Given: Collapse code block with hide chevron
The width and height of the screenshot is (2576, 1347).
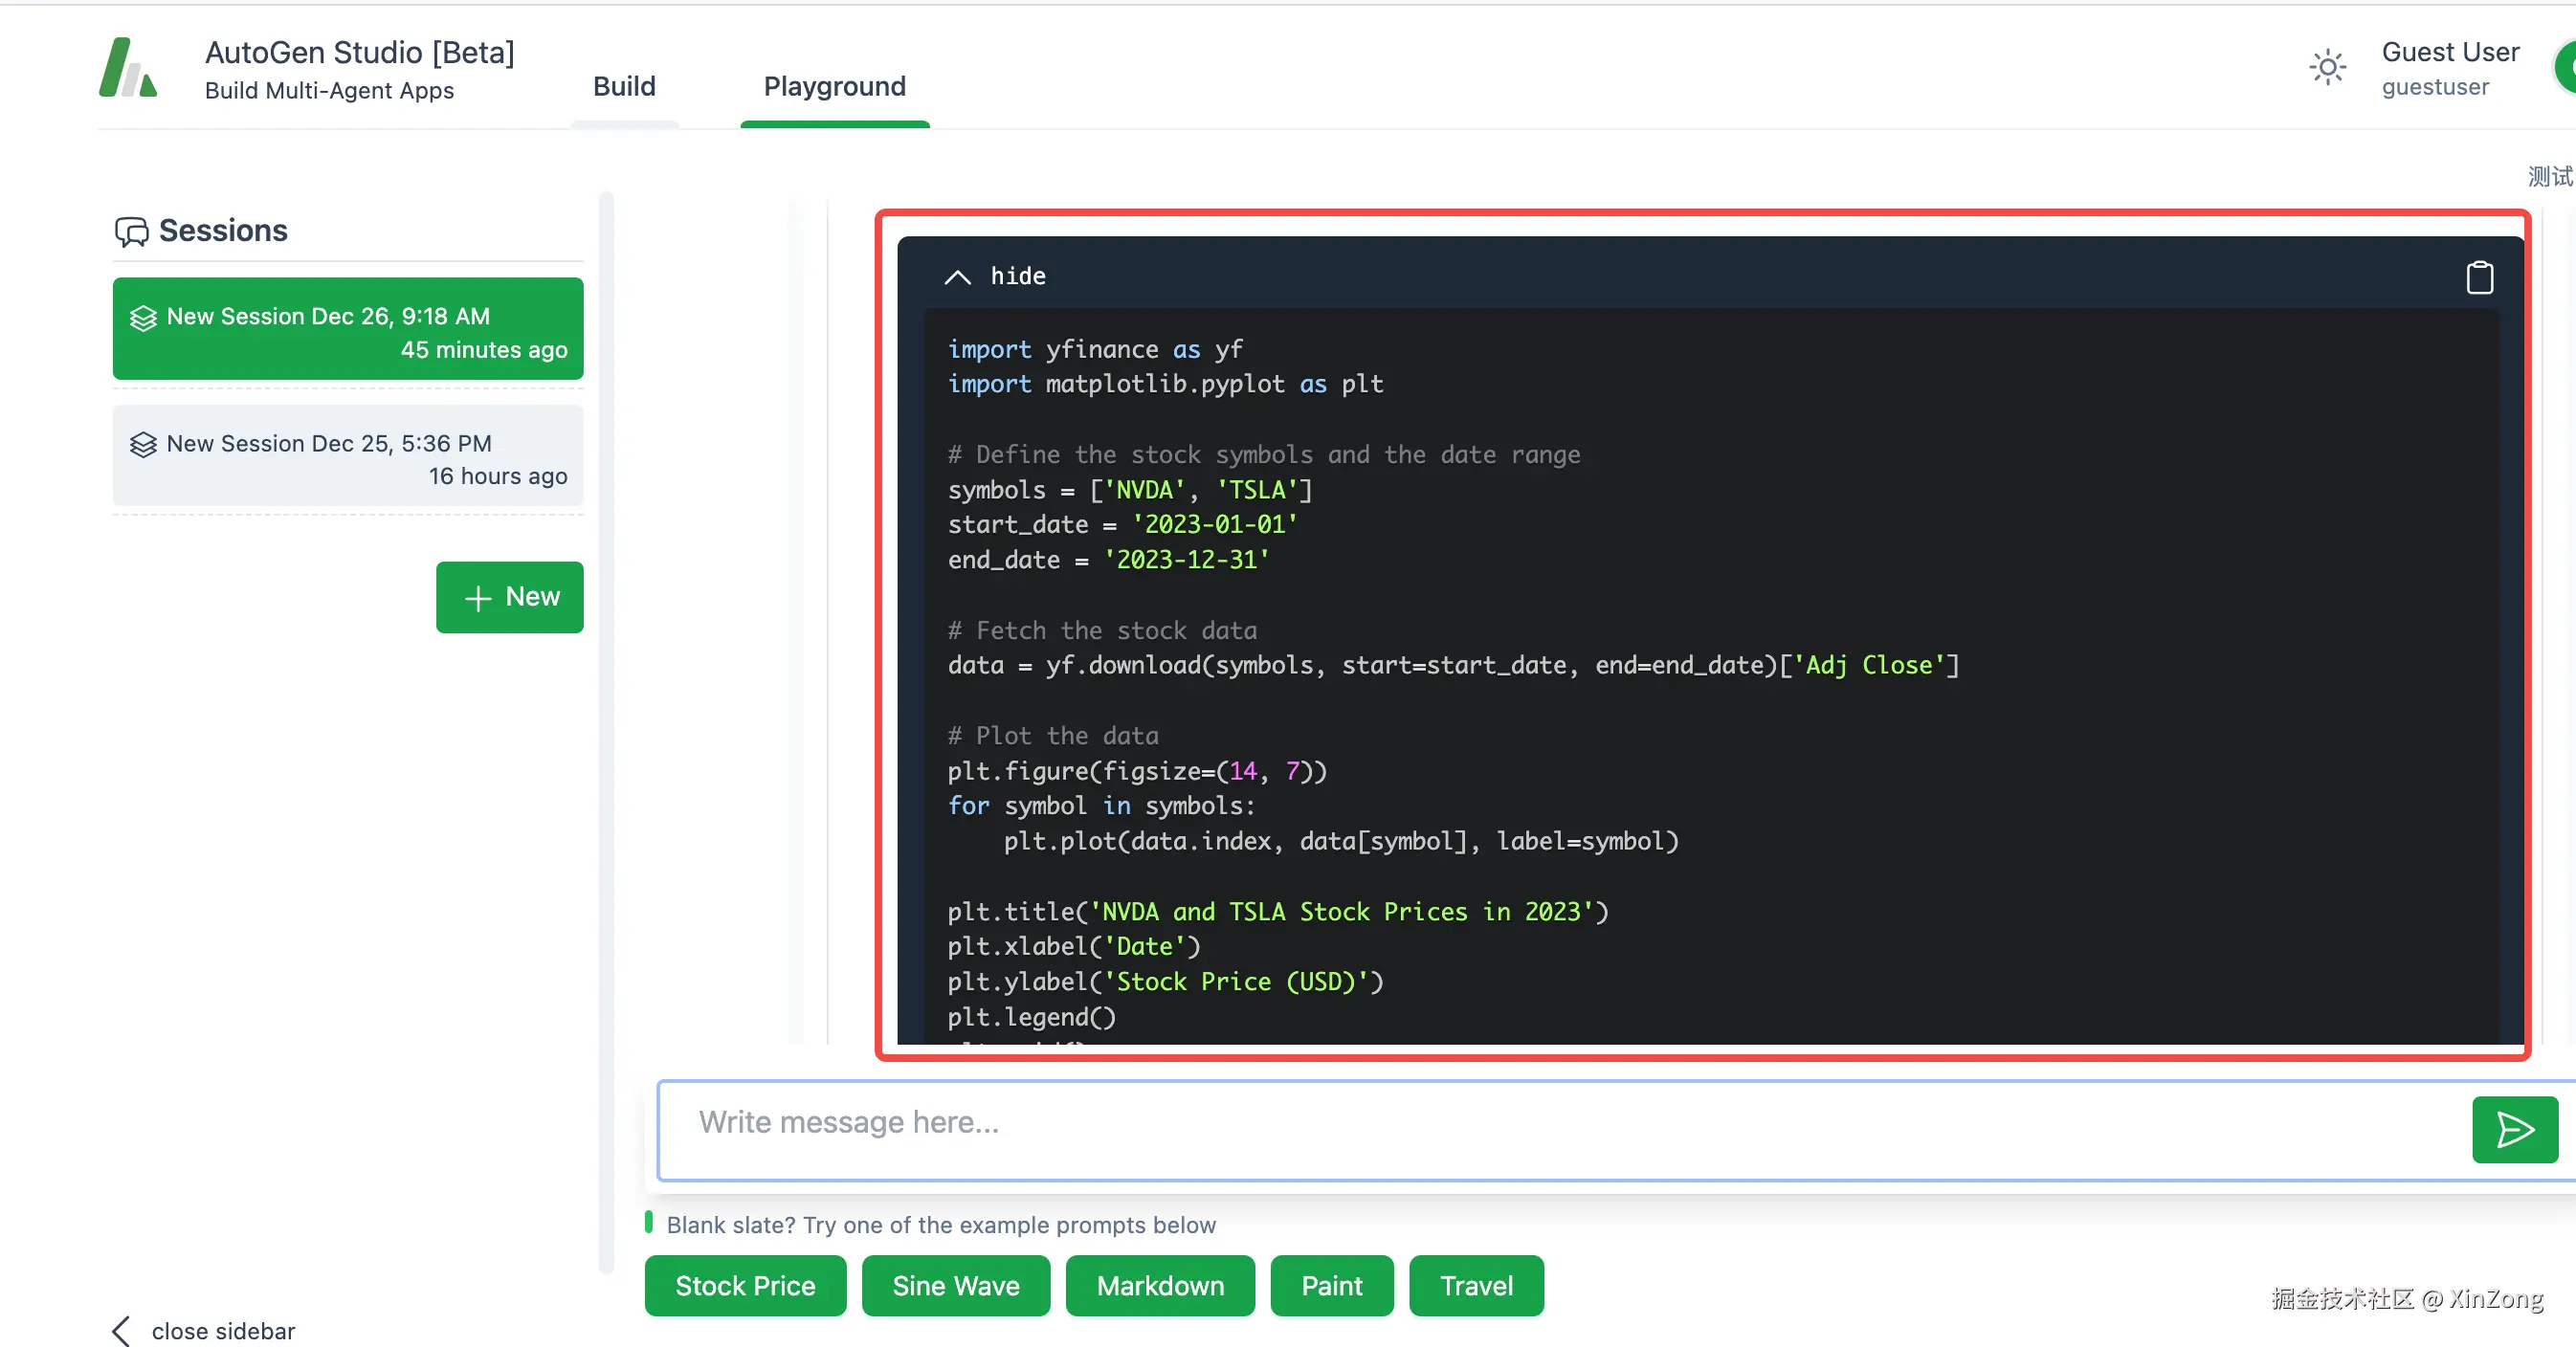Looking at the screenshot, I should (957, 277).
